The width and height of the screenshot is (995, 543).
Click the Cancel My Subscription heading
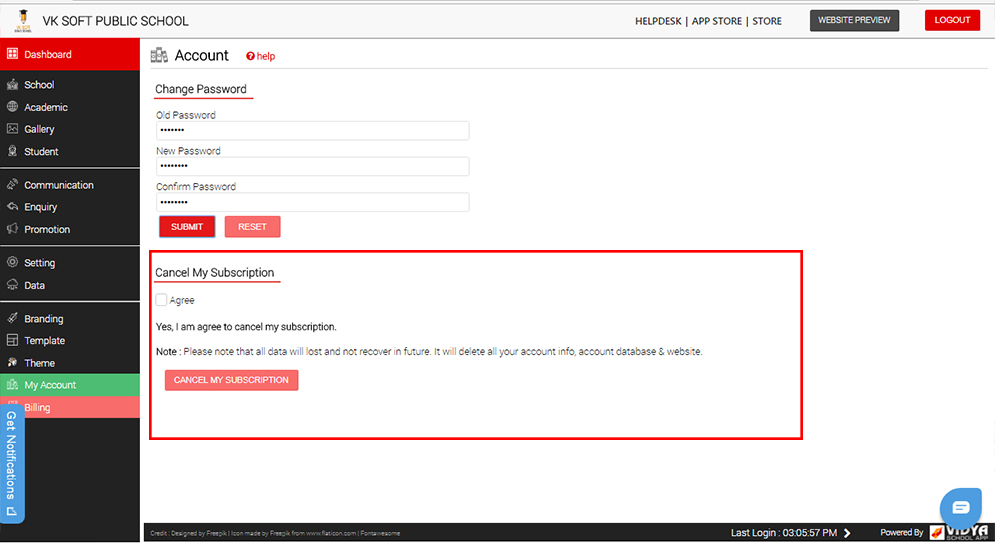[214, 272]
